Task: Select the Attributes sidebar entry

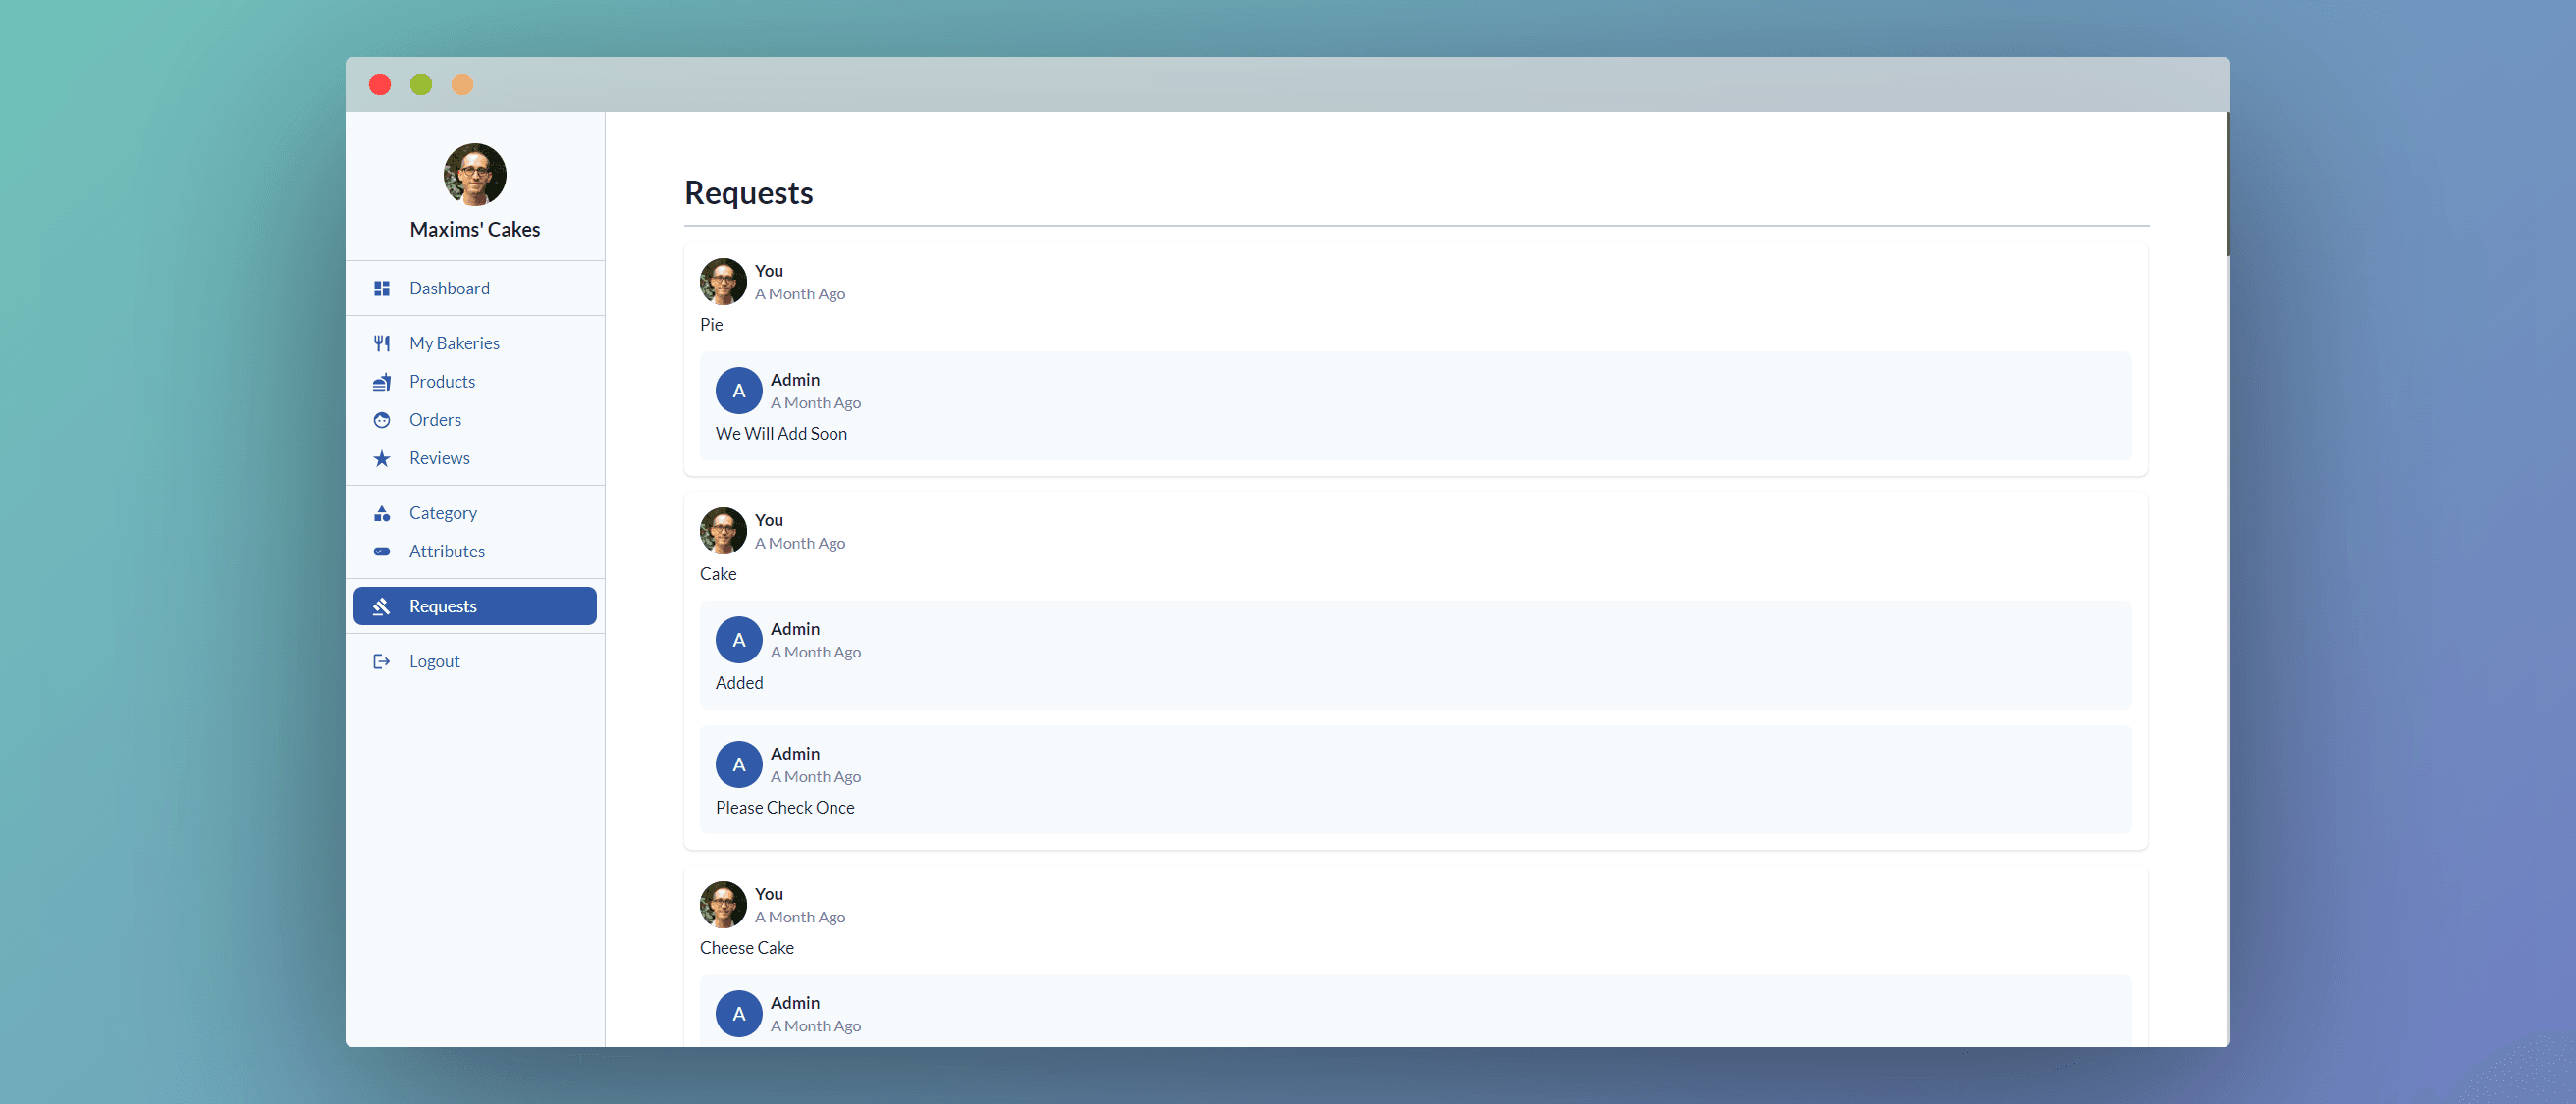Action: (446, 551)
